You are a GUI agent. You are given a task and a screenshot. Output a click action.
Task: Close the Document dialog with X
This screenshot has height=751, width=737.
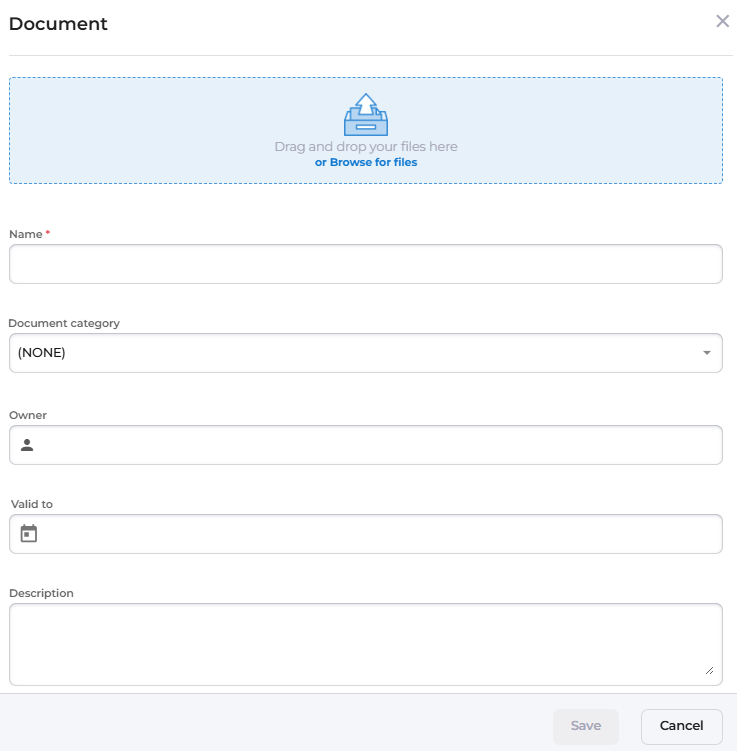tap(722, 21)
